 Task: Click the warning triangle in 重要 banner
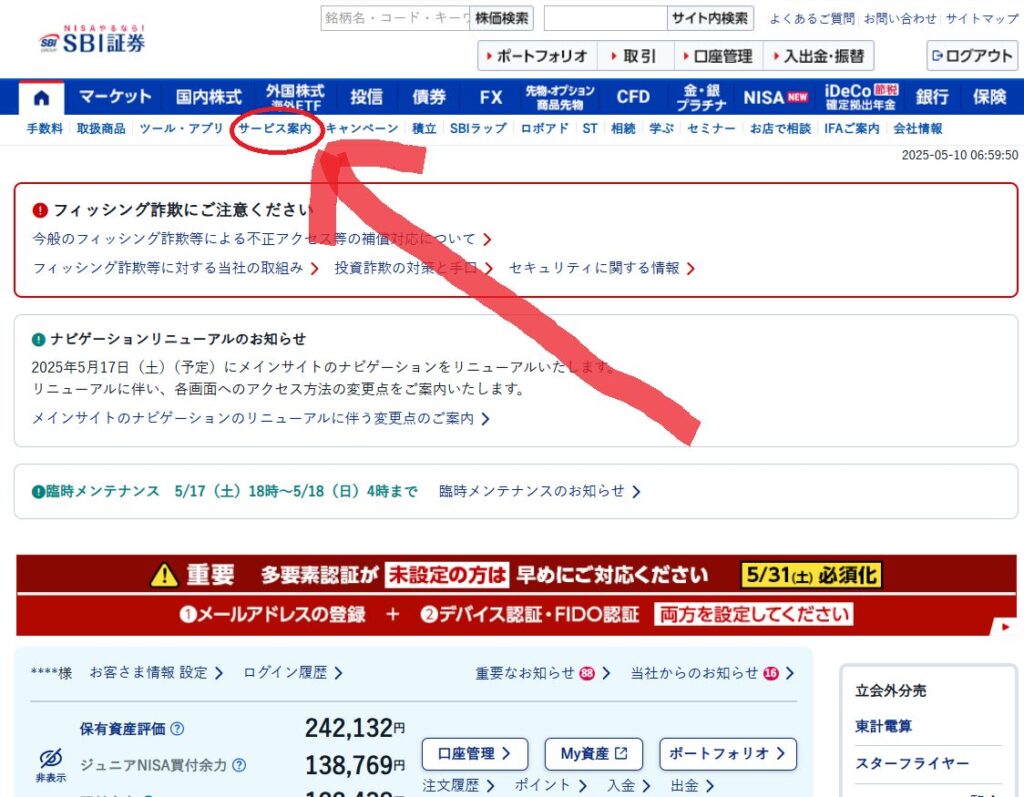click(x=164, y=575)
